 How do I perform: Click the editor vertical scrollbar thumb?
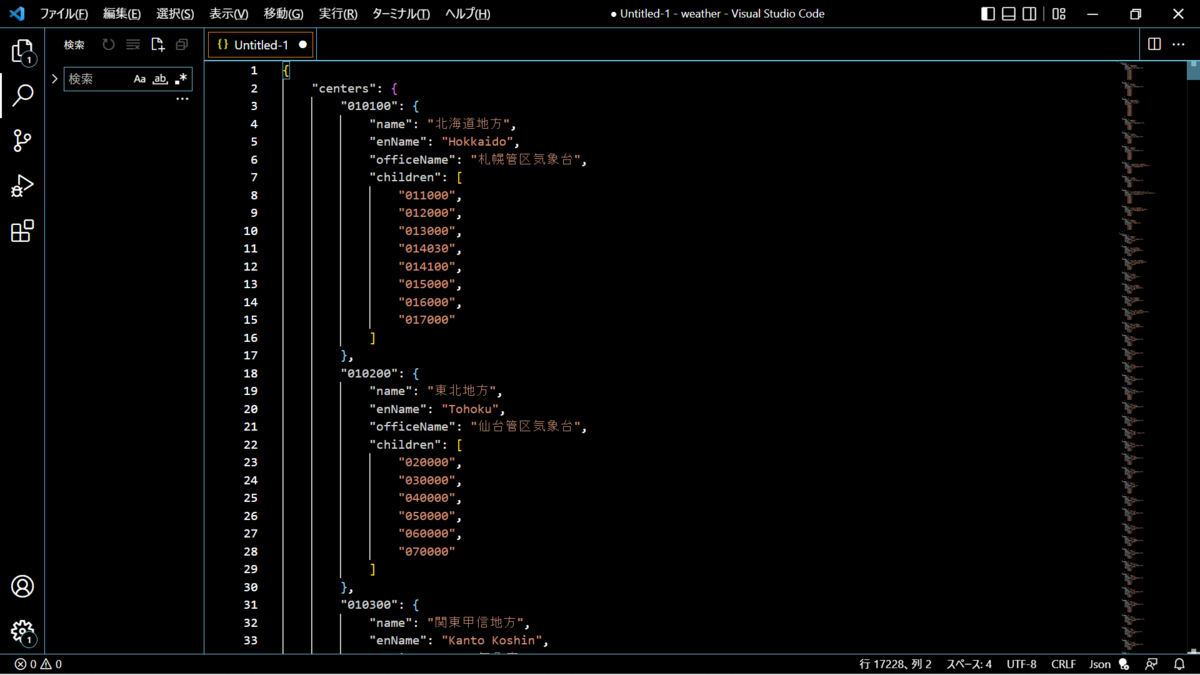point(1193,70)
